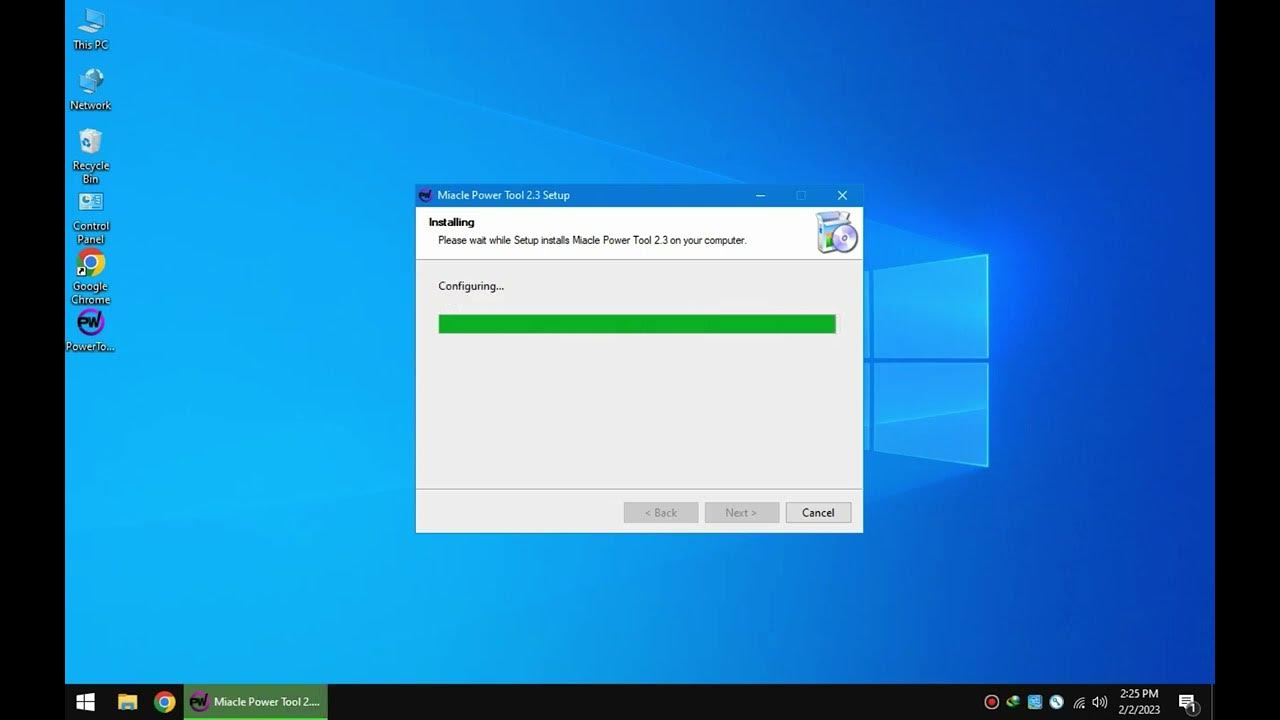This screenshot has height=720, width=1280.
Task: Click the Miacle Power Tool taskbar button
Action: pyautogui.click(x=256, y=702)
